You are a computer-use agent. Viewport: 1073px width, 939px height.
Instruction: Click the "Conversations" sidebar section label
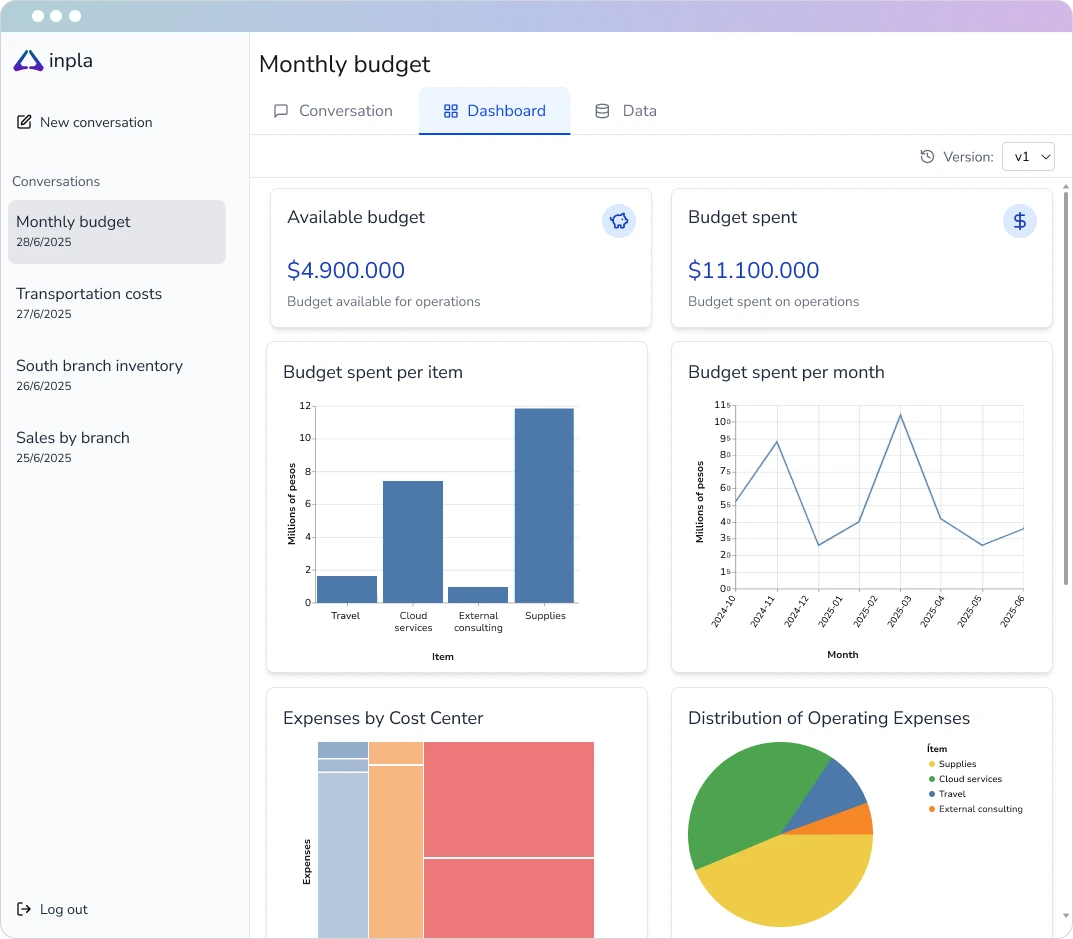coord(56,181)
